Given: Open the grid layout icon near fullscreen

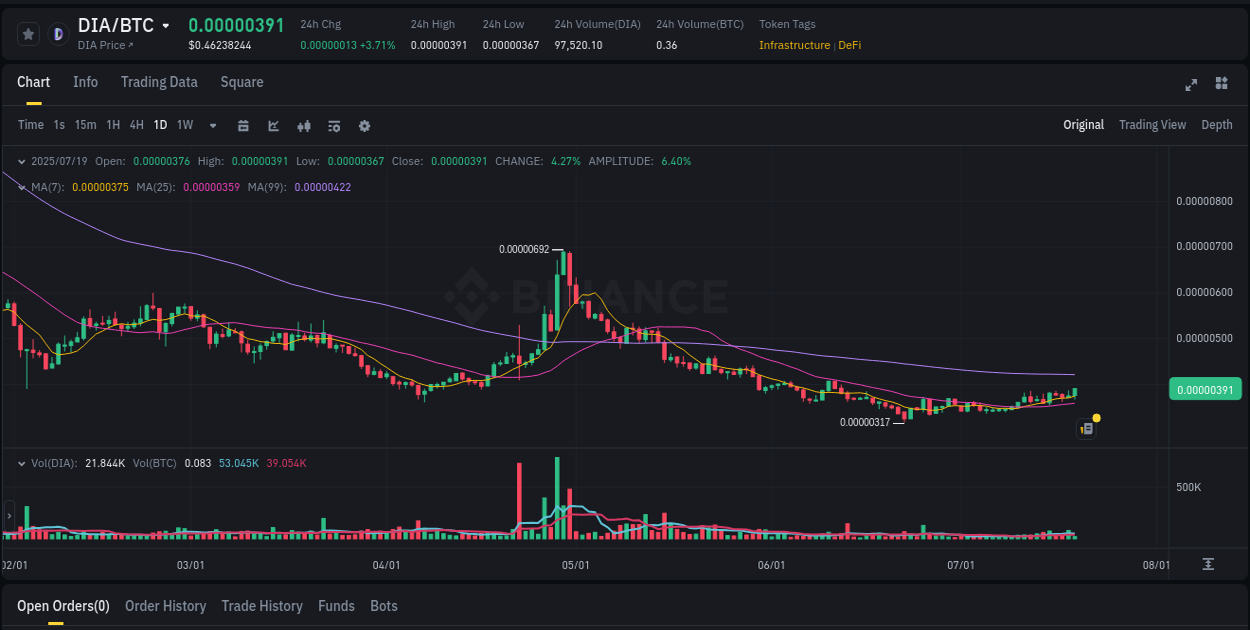Looking at the screenshot, I should coord(1221,86).
